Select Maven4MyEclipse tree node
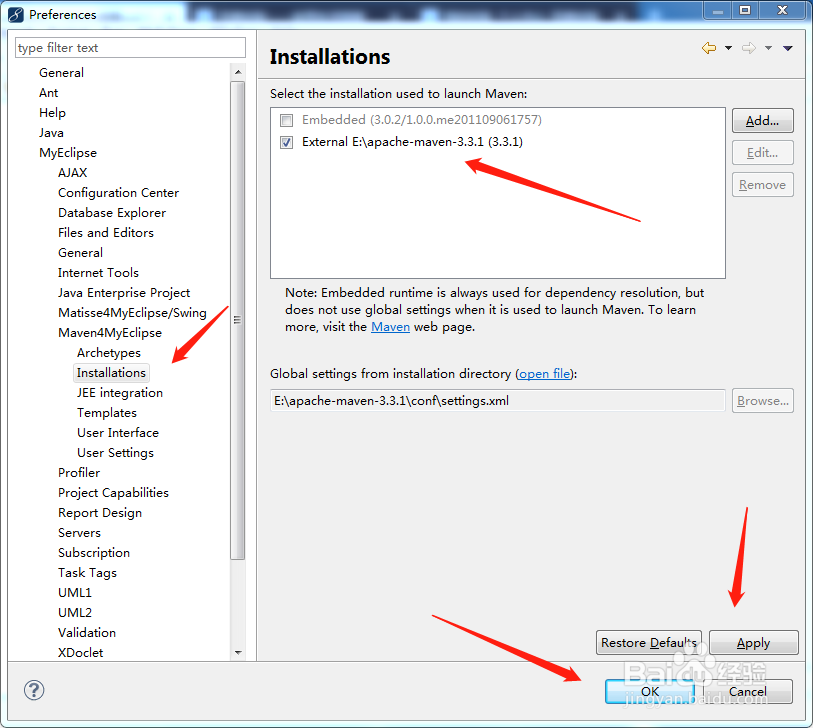Viewport: 813px width, 728px height. pos(110,333)
